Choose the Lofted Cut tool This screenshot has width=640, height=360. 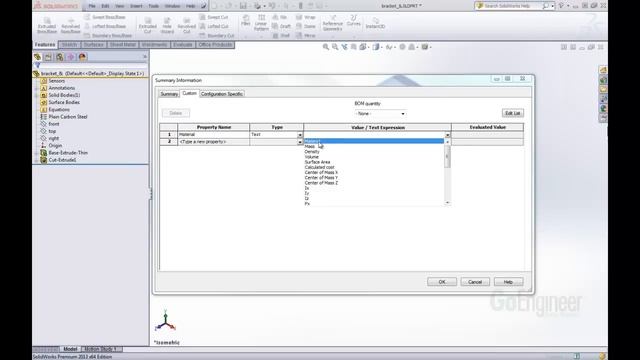214,26
